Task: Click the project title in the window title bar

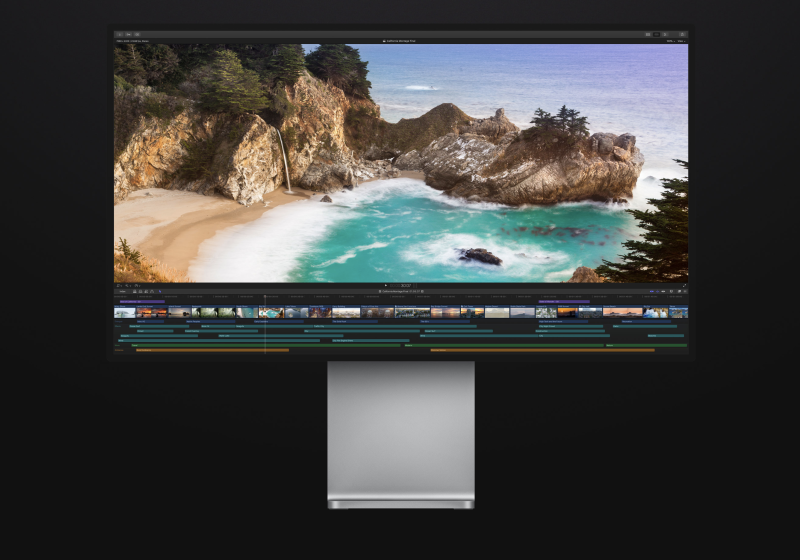Action: pos(400,41)
